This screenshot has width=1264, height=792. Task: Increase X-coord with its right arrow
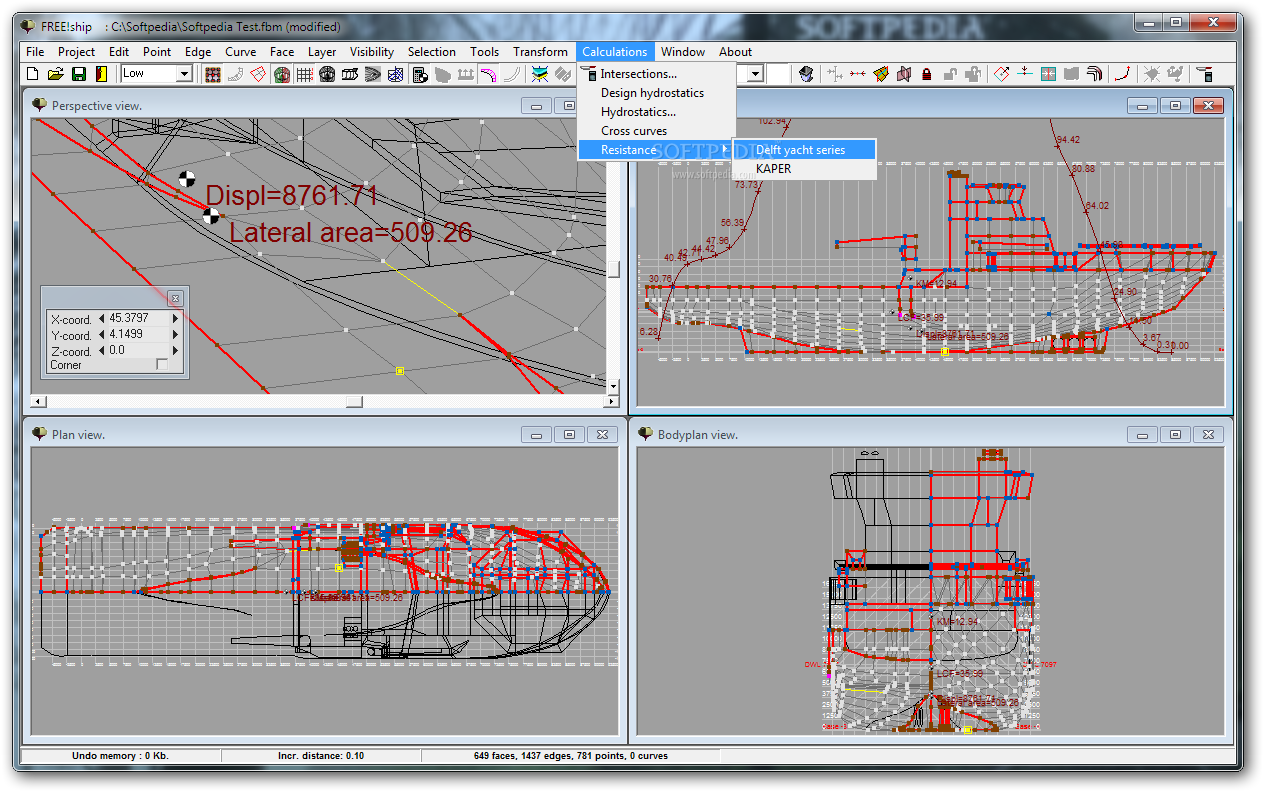(176, 319)
